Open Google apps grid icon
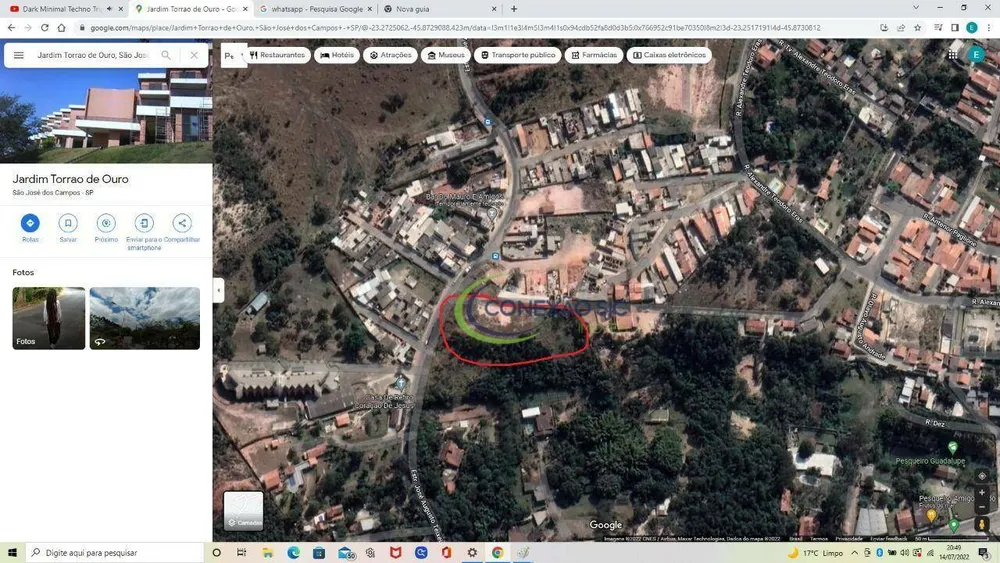1000x563 pixels. [x=952, y=55]
